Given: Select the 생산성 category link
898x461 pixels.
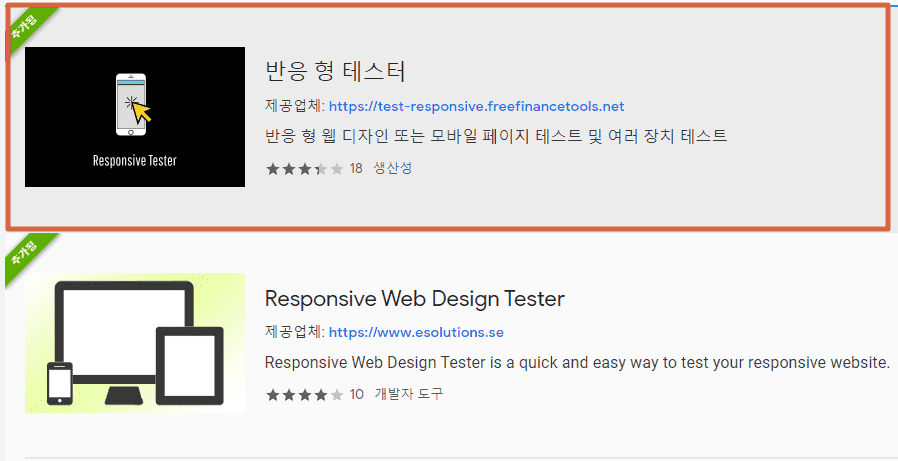Looking at the screenshot, I should pos(392,168).
